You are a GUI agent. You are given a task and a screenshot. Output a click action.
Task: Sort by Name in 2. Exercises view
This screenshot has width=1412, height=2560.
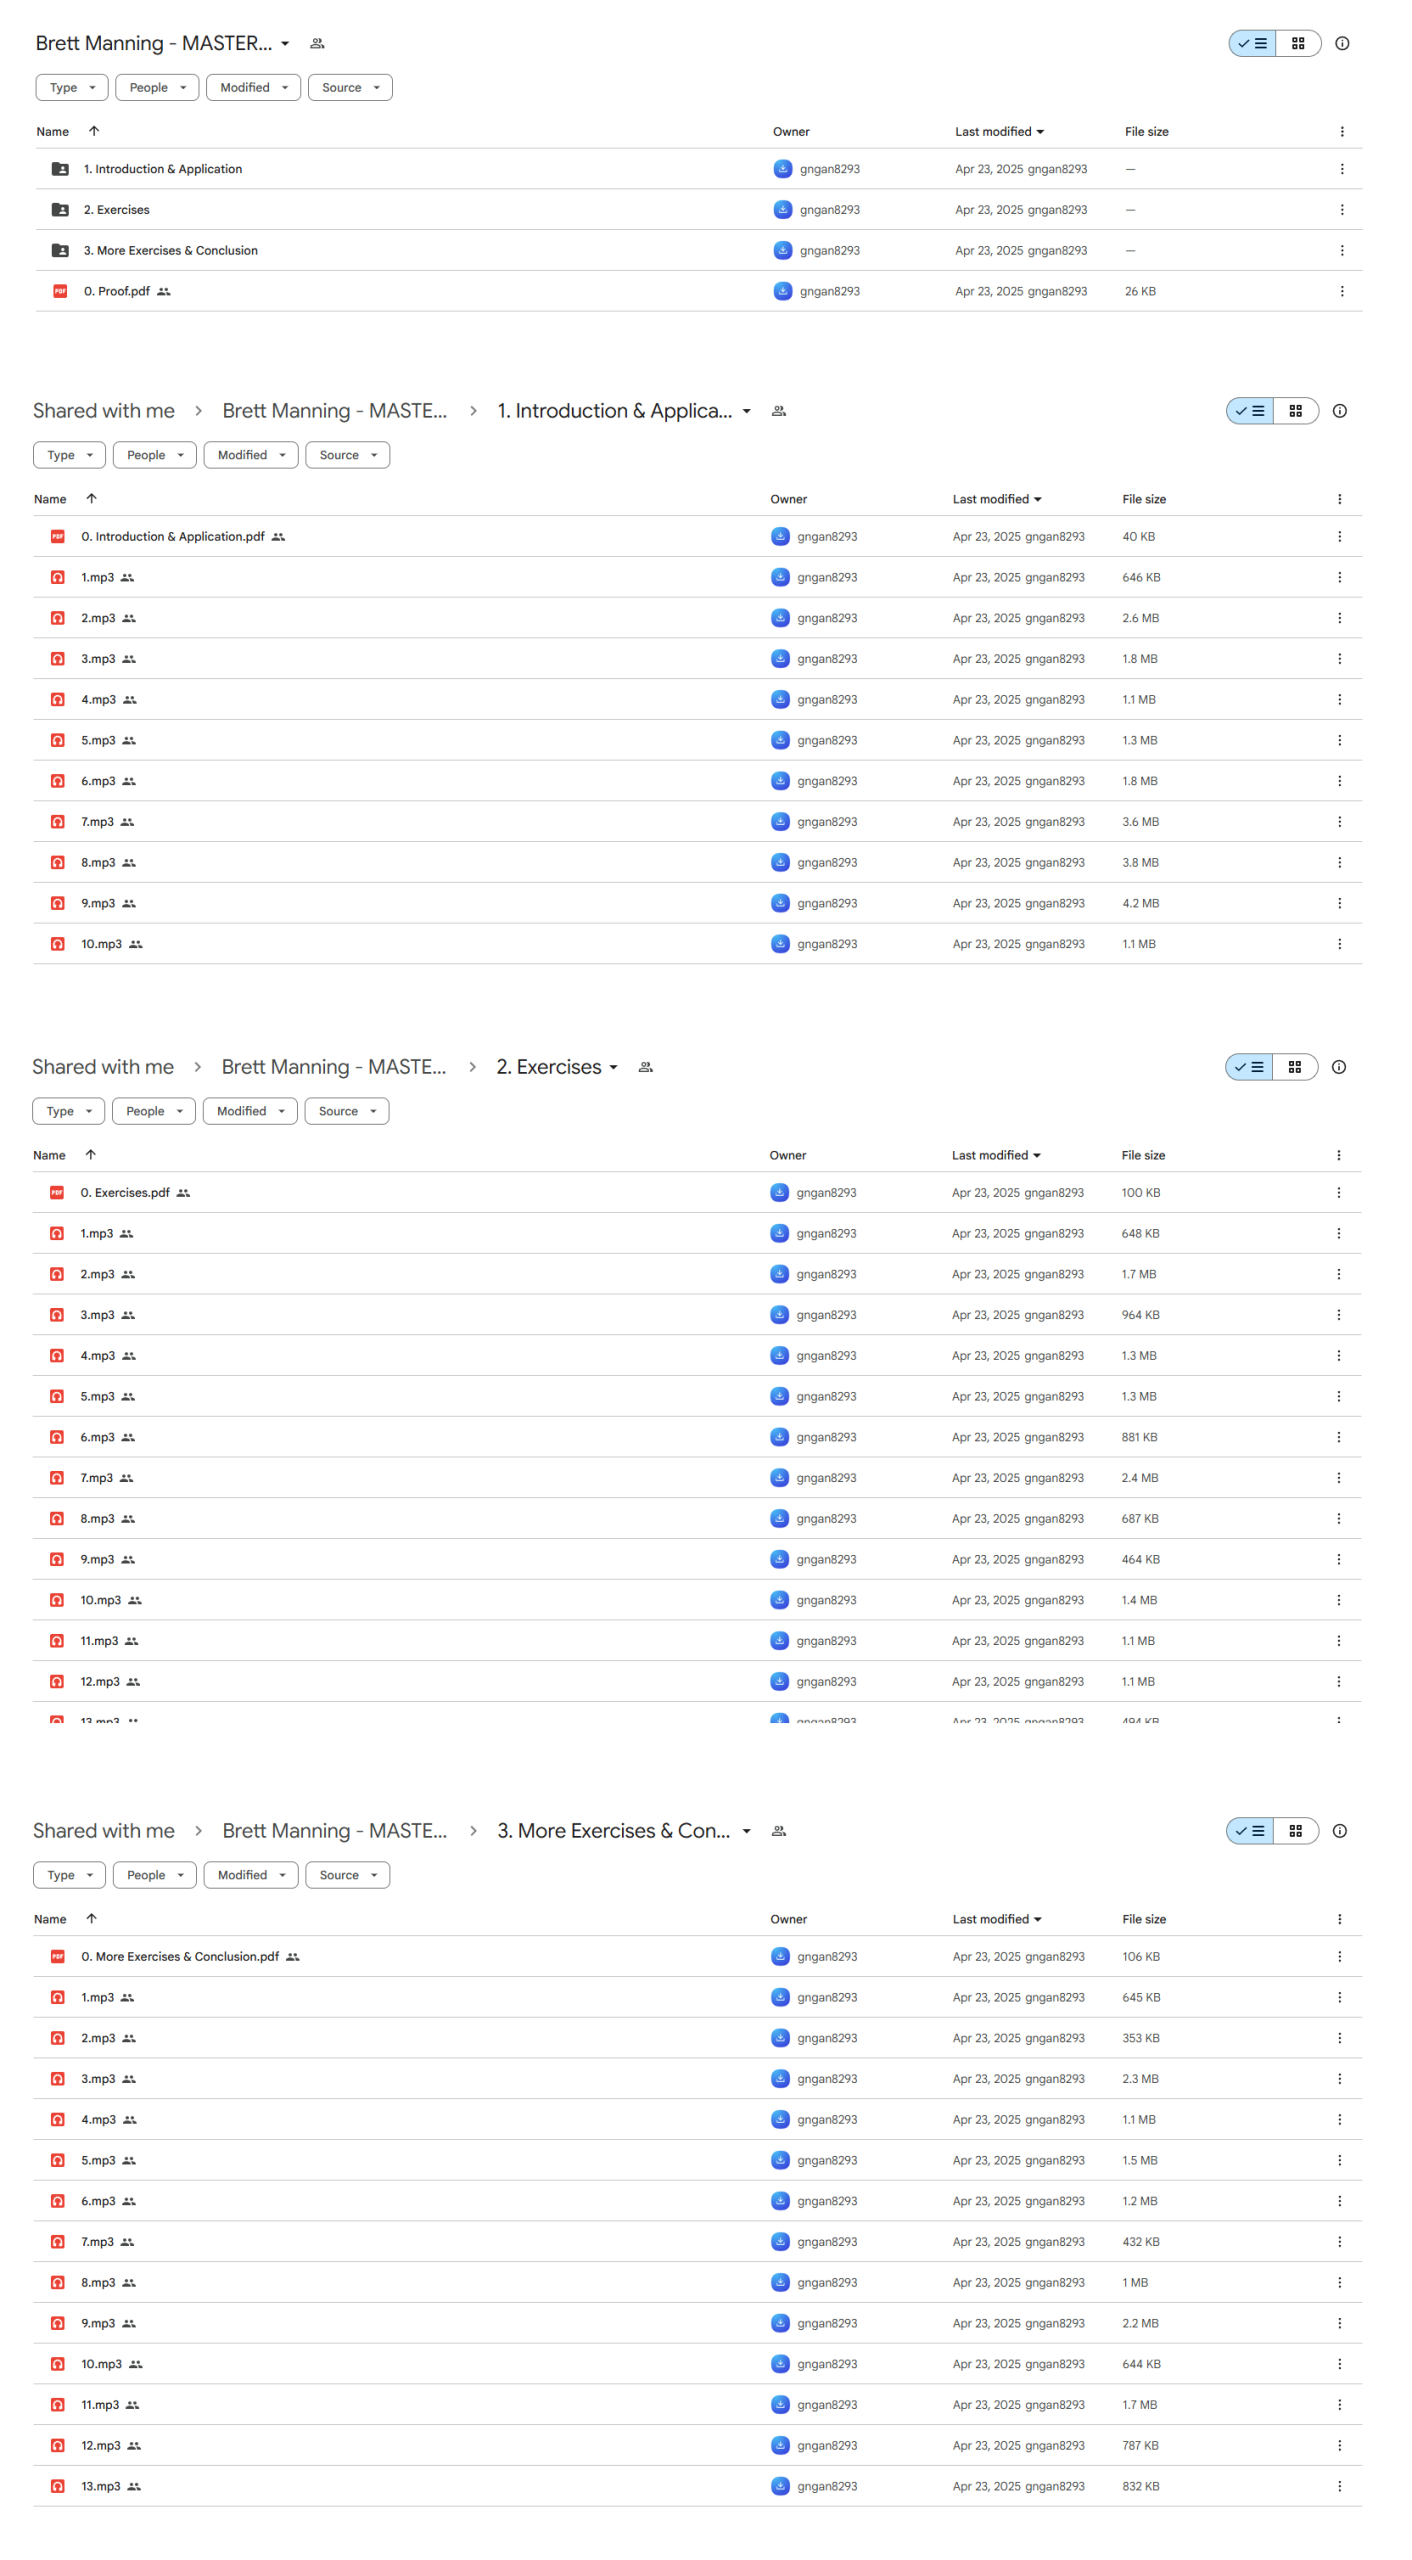pos(49,1155)
